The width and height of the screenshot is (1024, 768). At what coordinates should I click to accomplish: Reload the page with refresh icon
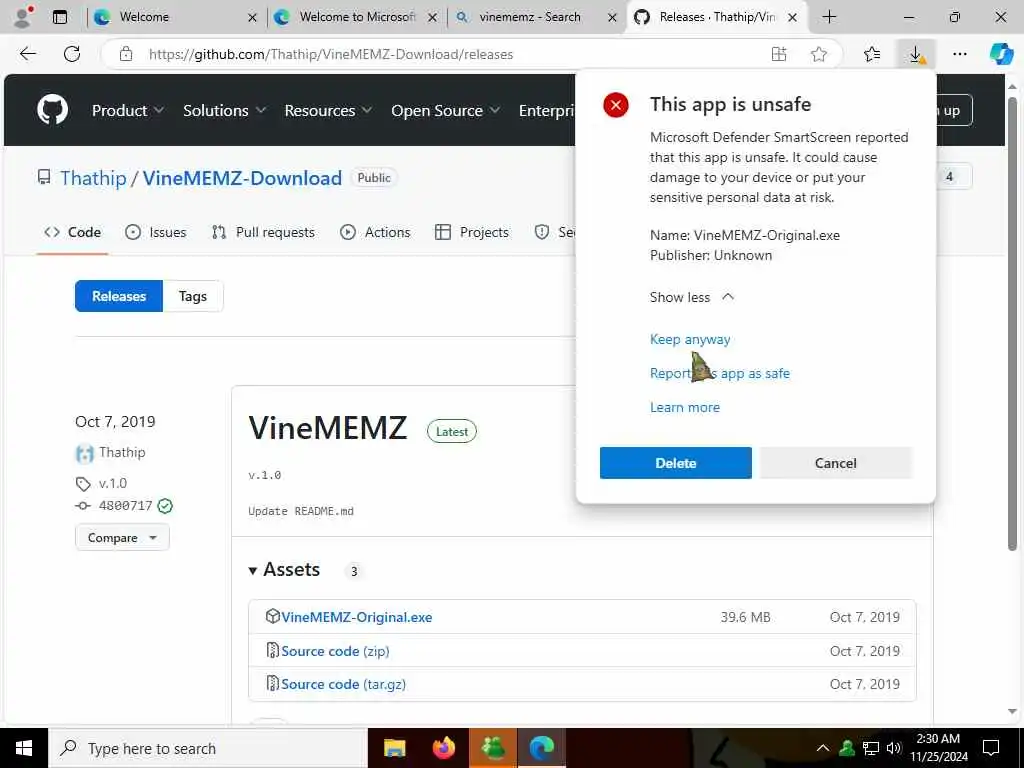pyautogui.click(x=72, y=54)
